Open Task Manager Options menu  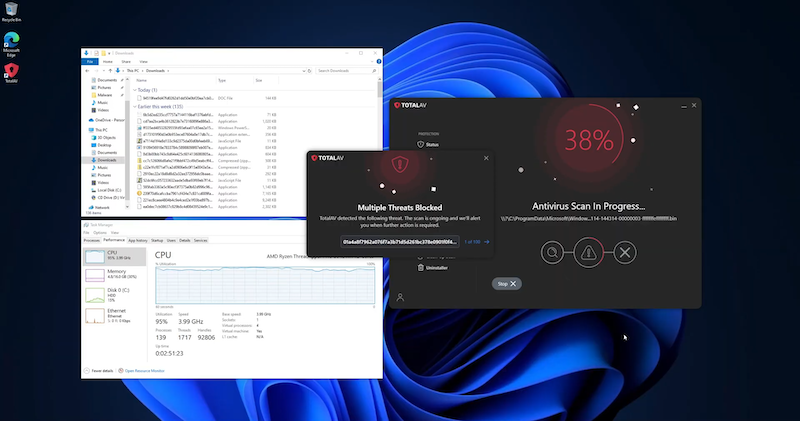click(100, 233)
